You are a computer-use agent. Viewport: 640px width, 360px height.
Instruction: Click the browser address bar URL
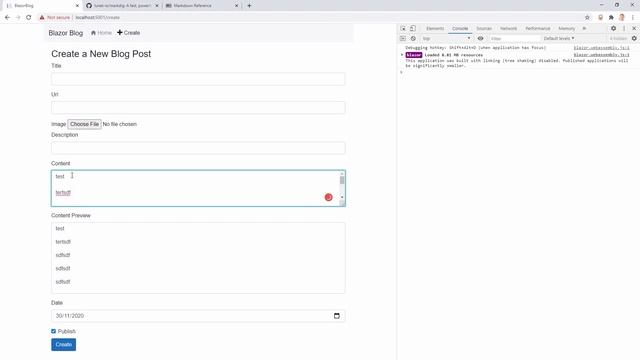coord(98,18)
